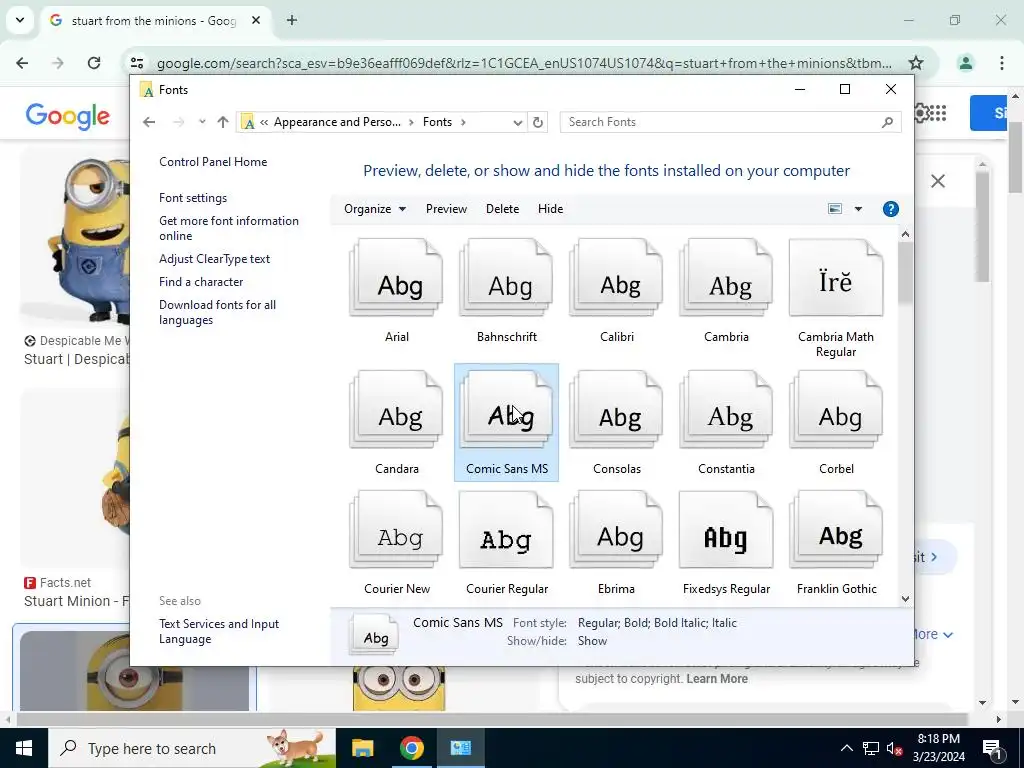This screenshot has height=768, width=1024.
Task: Click the Chrome icon in the taskbar
Action: [411, 748]
